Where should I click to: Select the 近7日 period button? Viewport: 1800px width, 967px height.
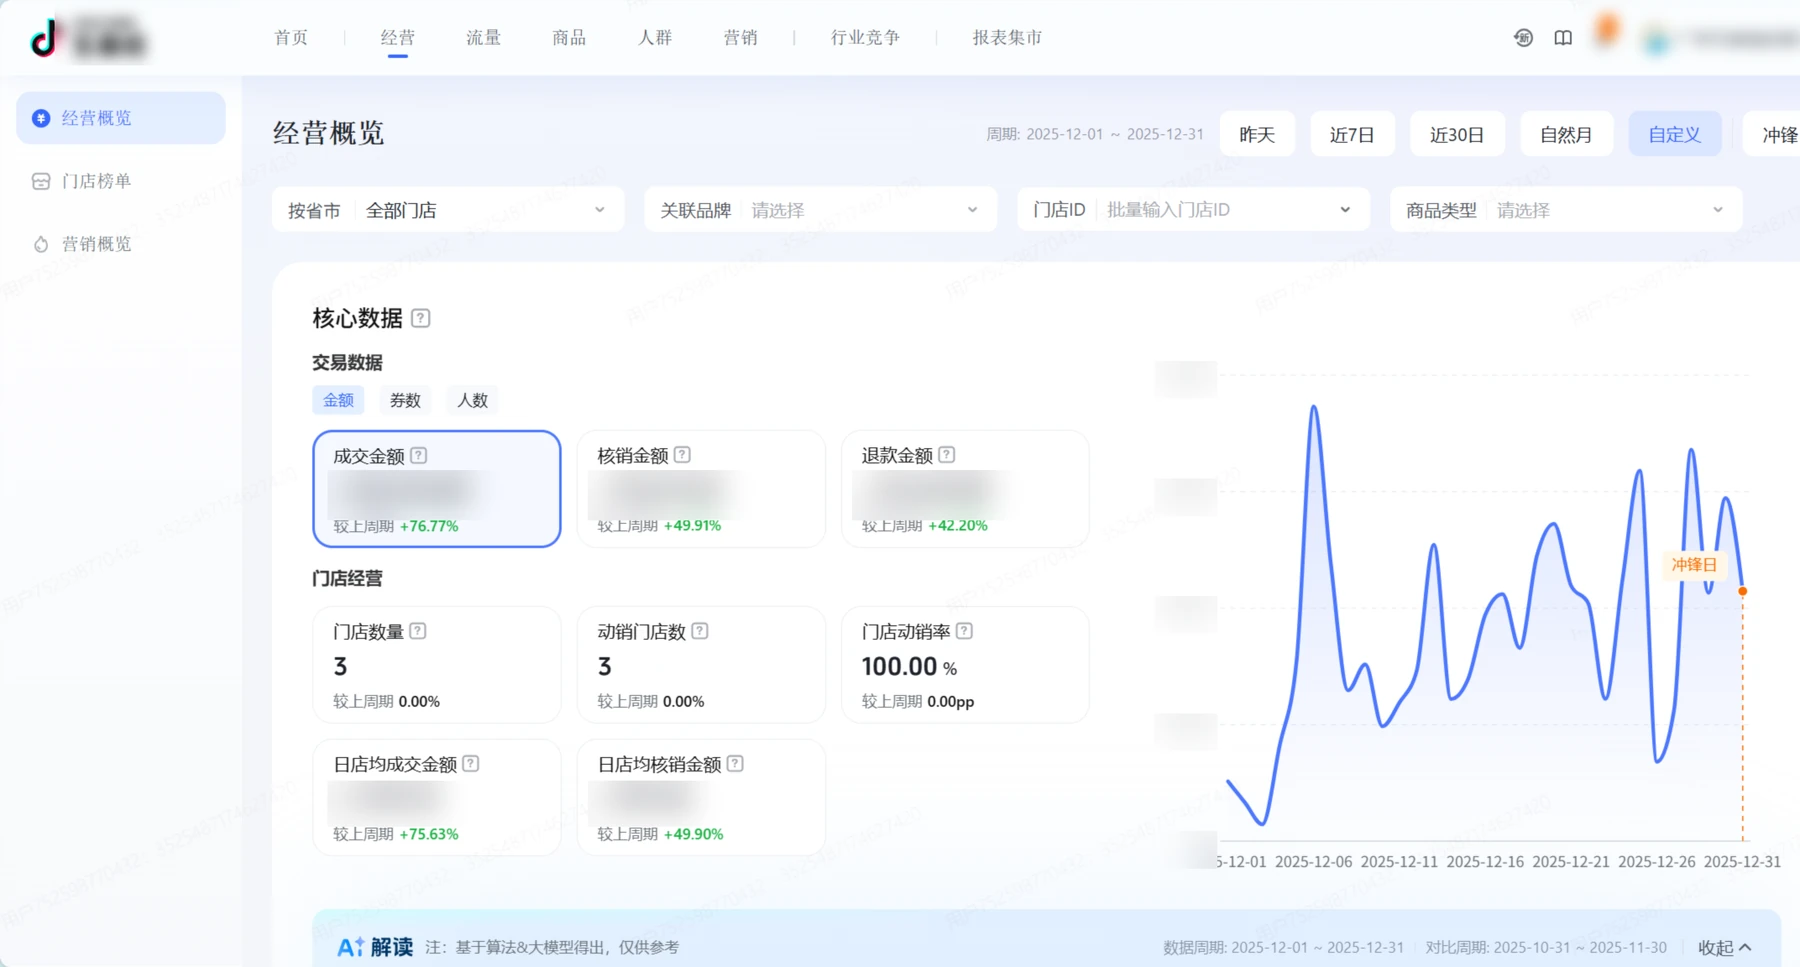[1352, 134]
